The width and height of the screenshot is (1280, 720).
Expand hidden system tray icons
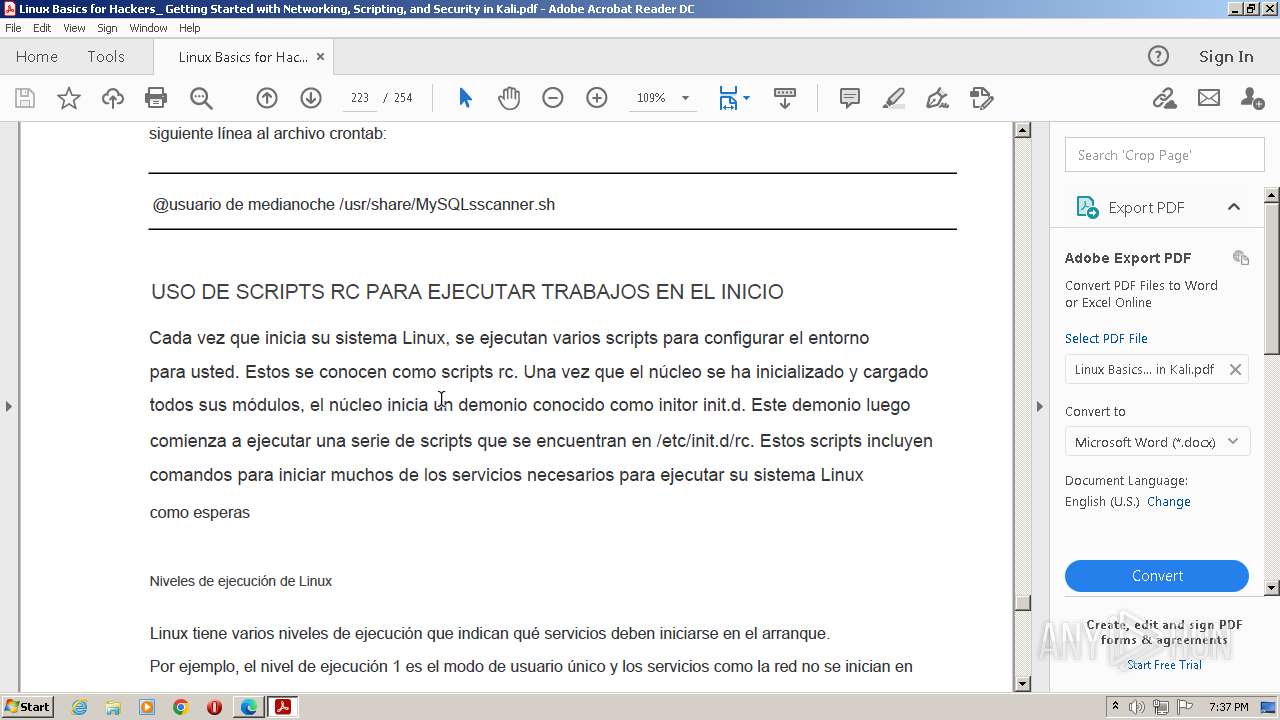click(1115, 707)
